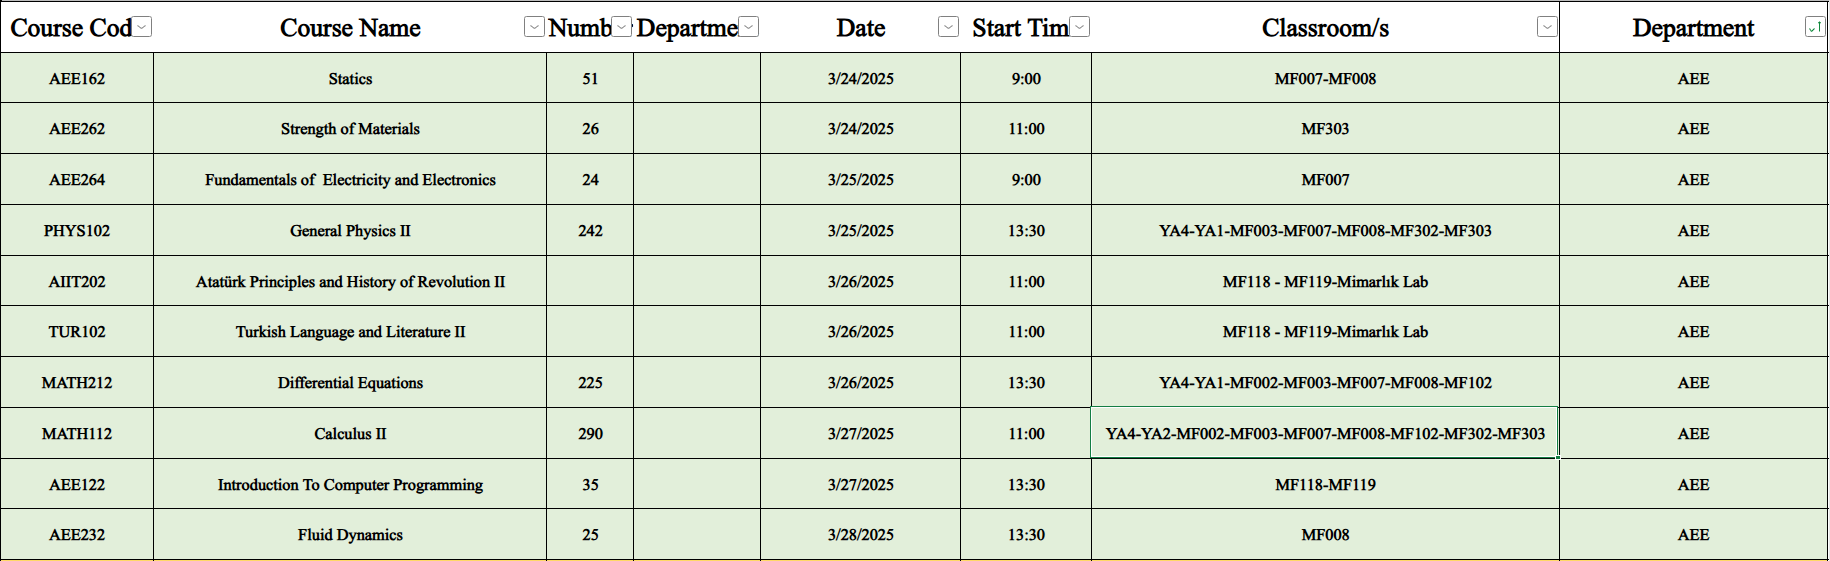Open the Start Time filter dropdown
The width and height of the screenshot is (1830, 561).
click(x=1080, y=27)
